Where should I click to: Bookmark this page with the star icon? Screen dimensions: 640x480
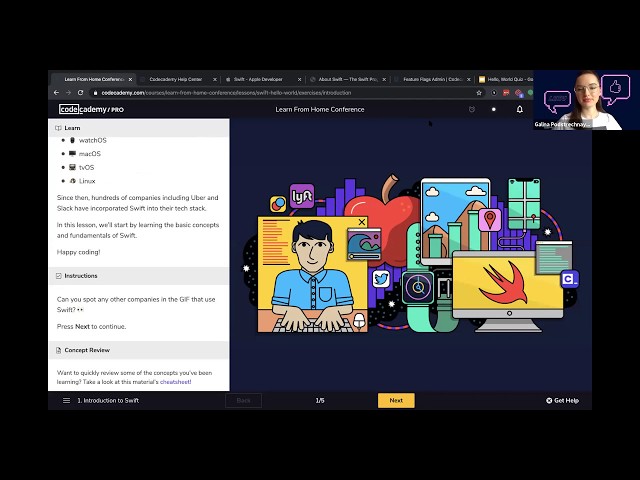pos(479,93)
